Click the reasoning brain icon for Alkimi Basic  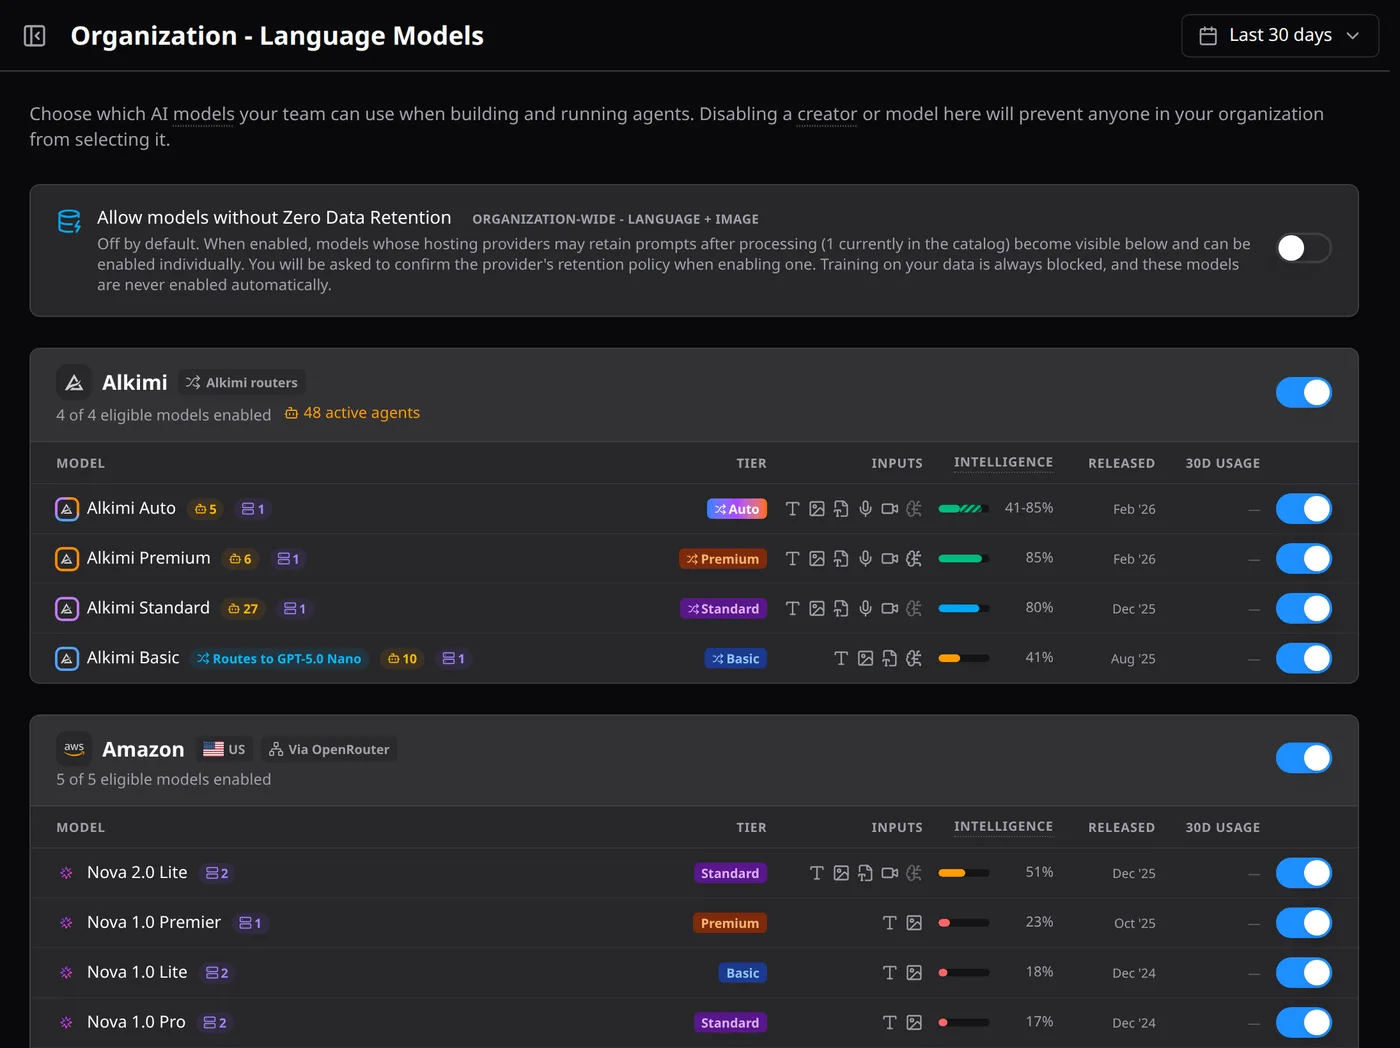914,659
